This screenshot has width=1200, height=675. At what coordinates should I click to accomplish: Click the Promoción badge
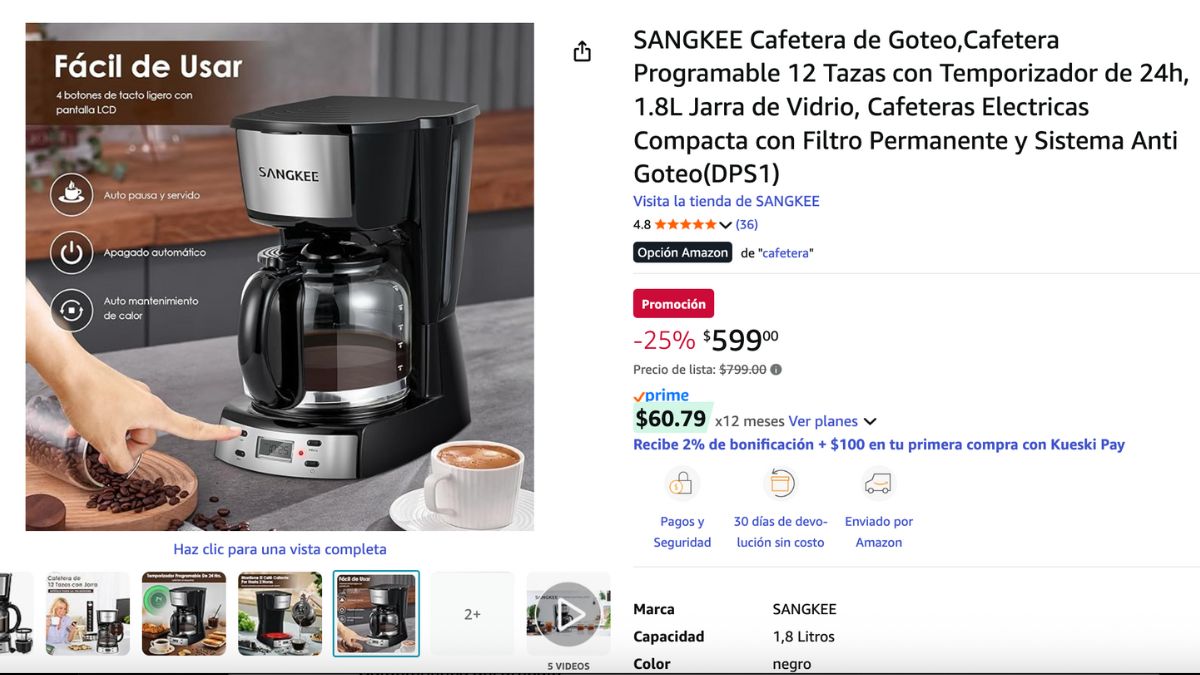[673, 304]
